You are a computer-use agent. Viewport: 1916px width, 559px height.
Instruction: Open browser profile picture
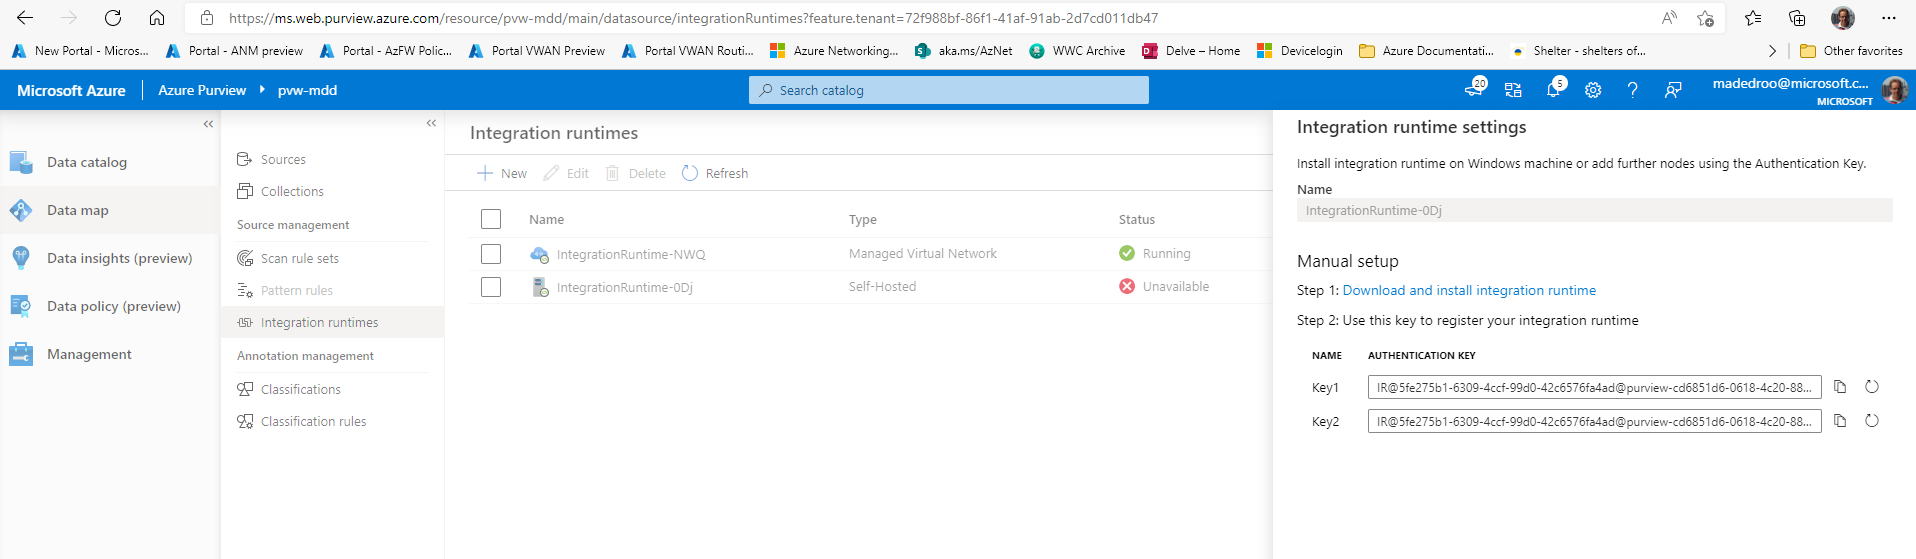coord(1843,18)
